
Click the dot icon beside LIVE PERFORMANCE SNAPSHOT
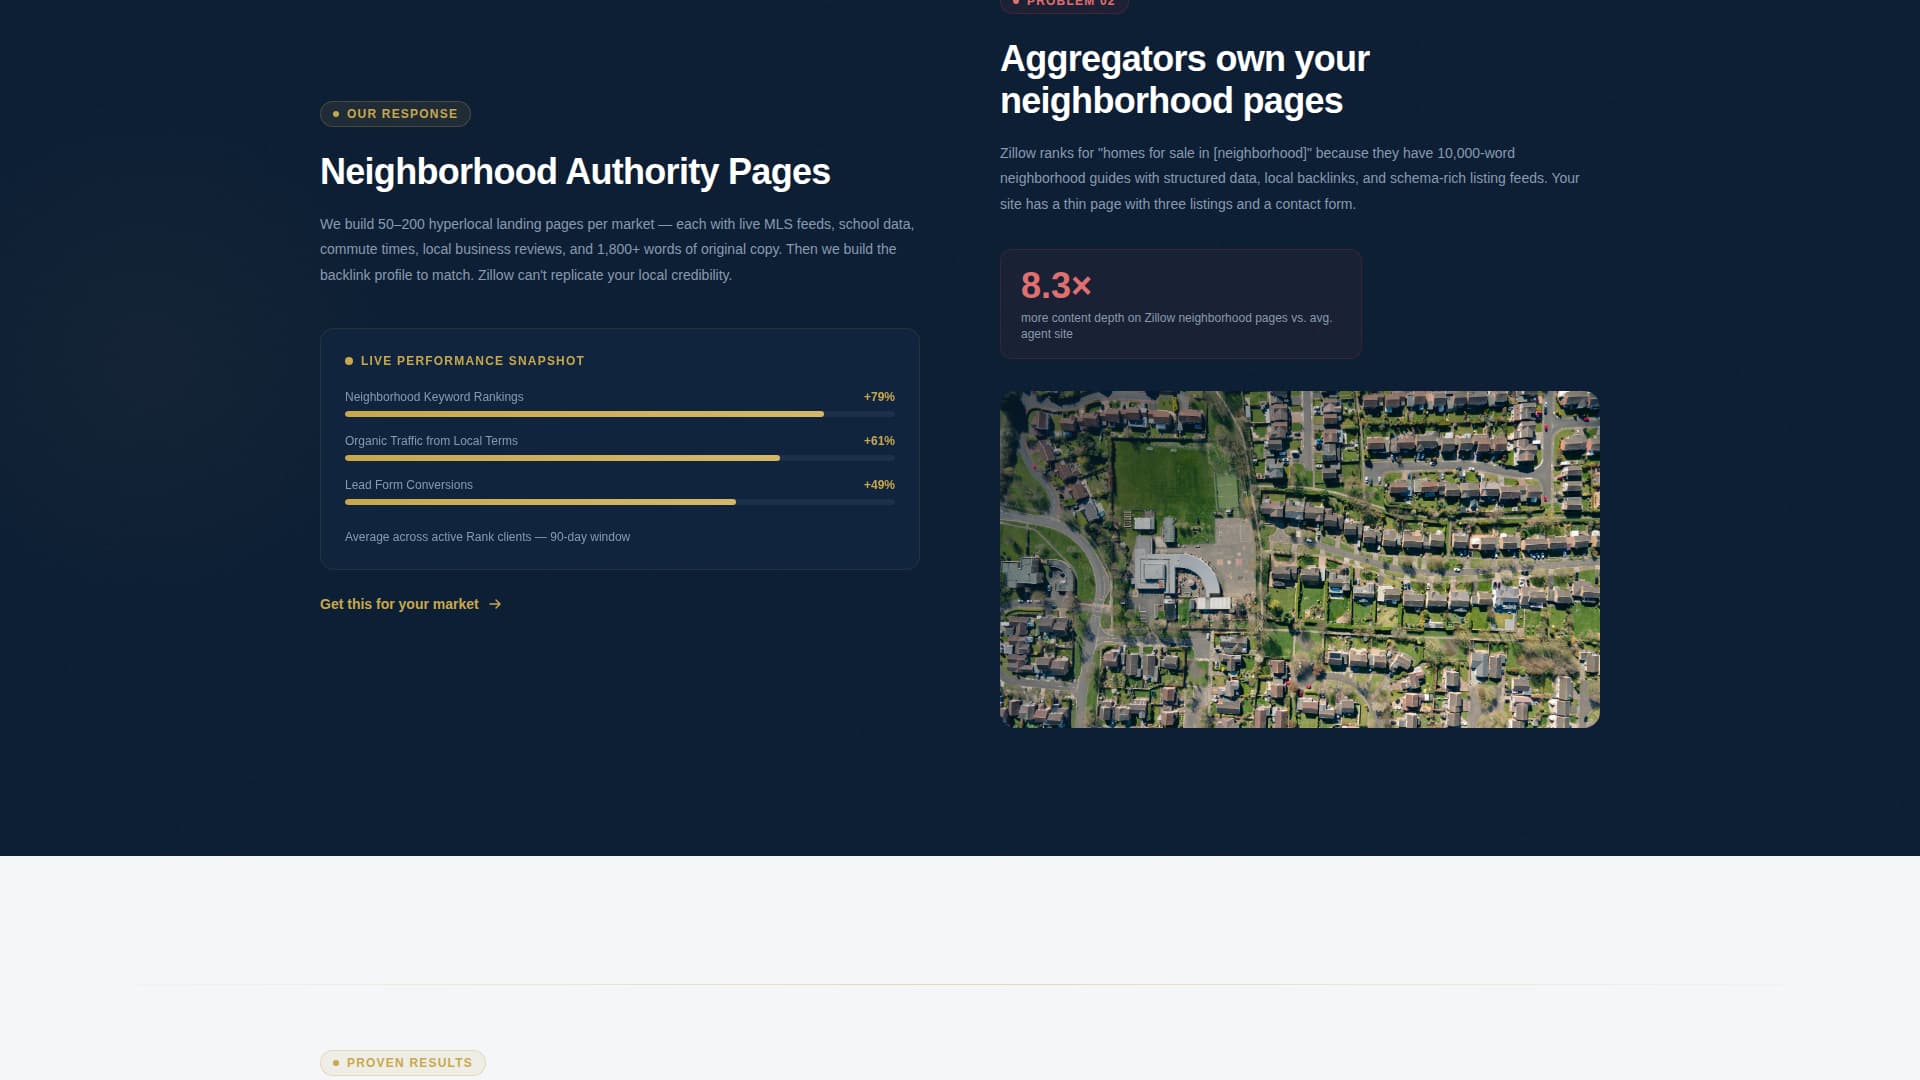348,361
